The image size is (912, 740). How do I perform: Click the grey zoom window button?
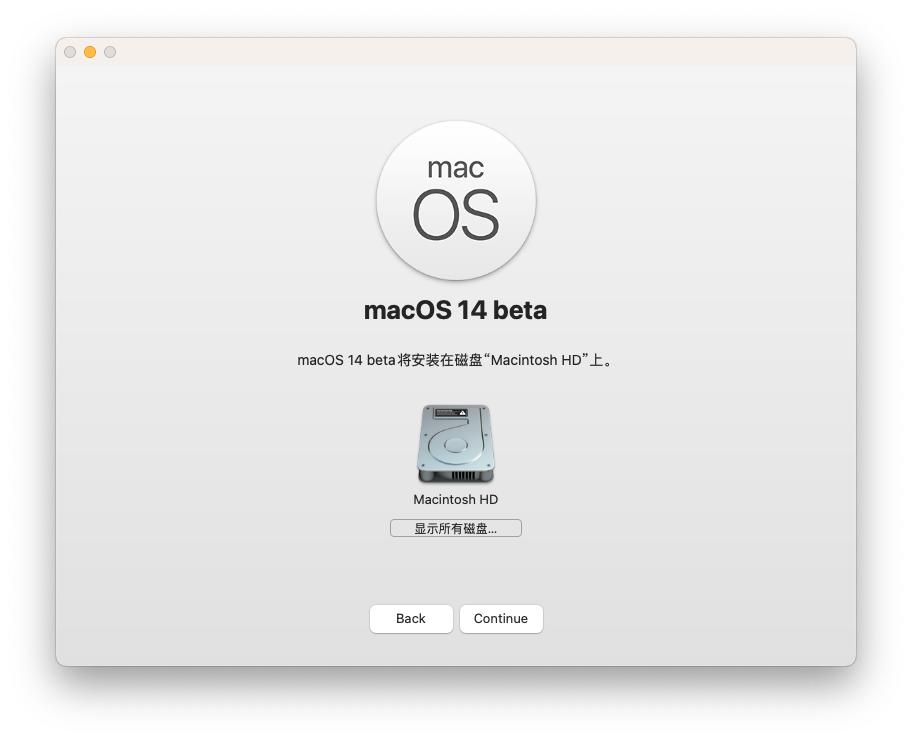[x=110, y=52]
